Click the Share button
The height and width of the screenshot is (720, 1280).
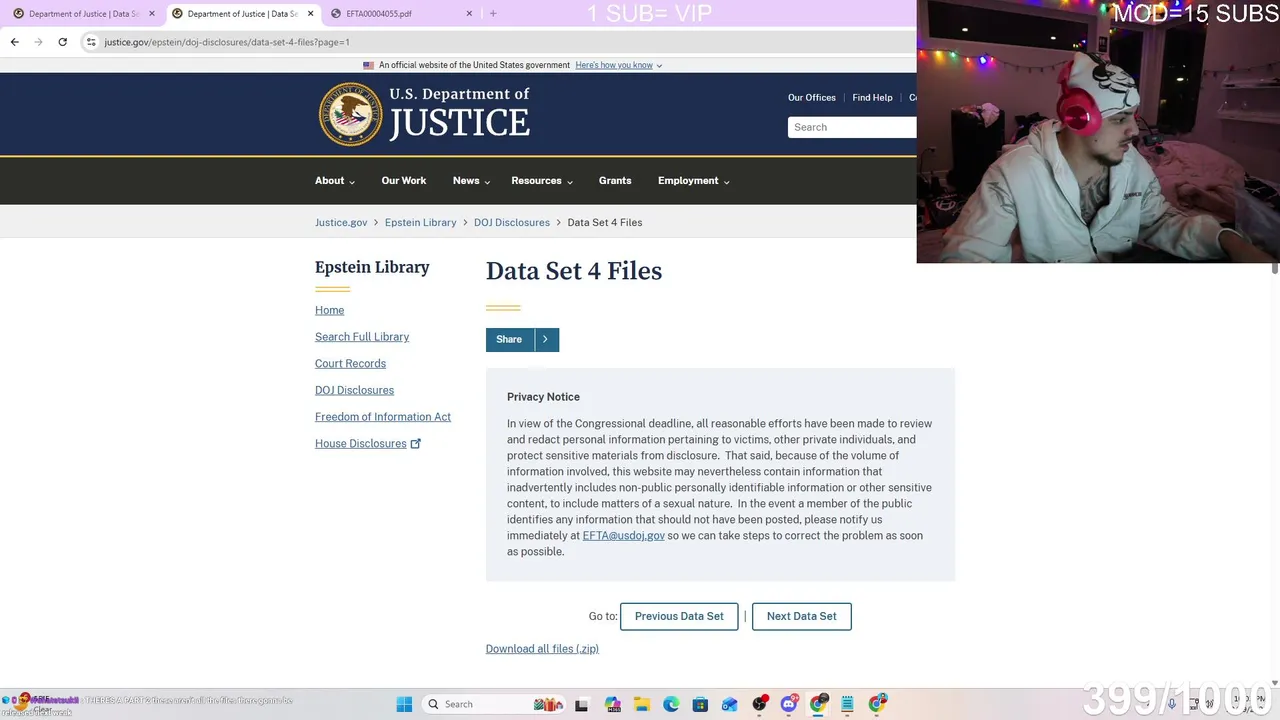[x=509, y=340]
